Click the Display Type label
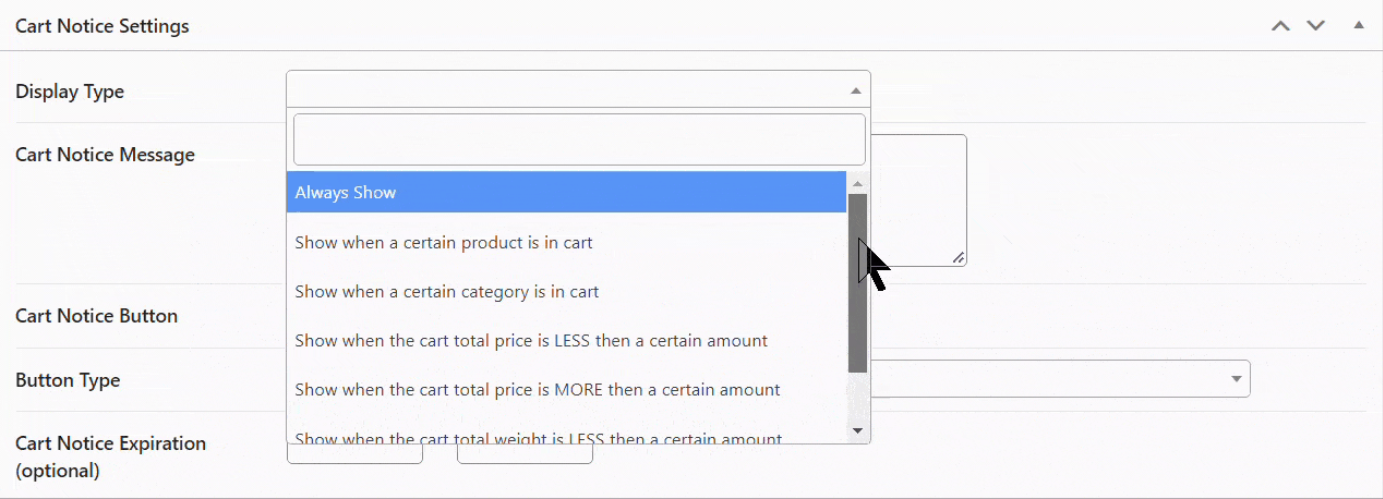 (70, 91)
